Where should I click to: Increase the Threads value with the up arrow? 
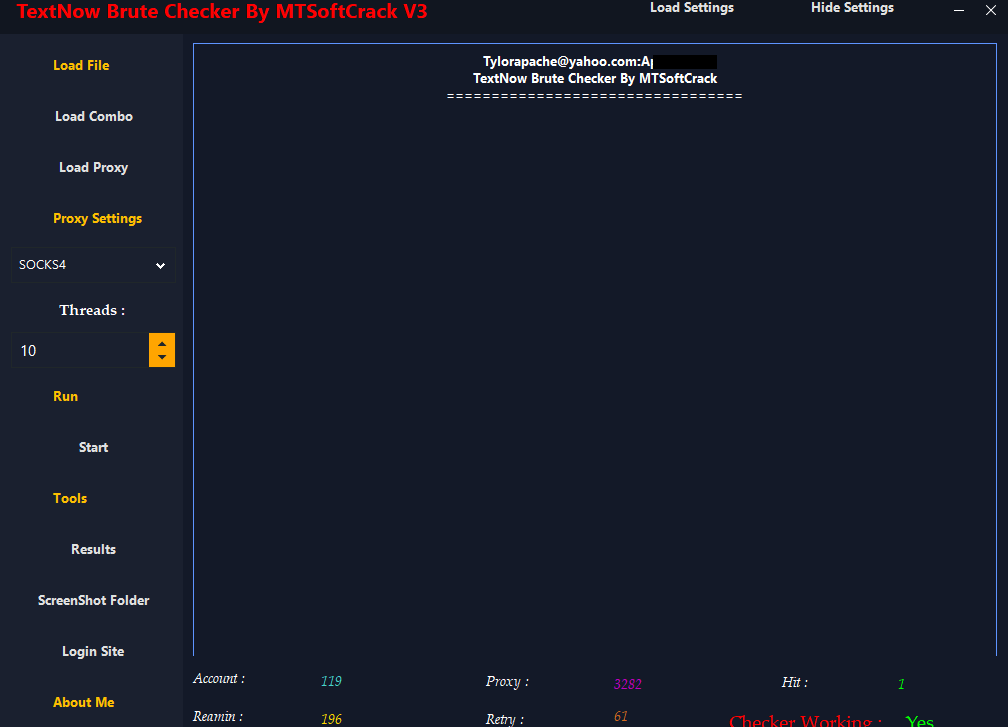[162, 343]
